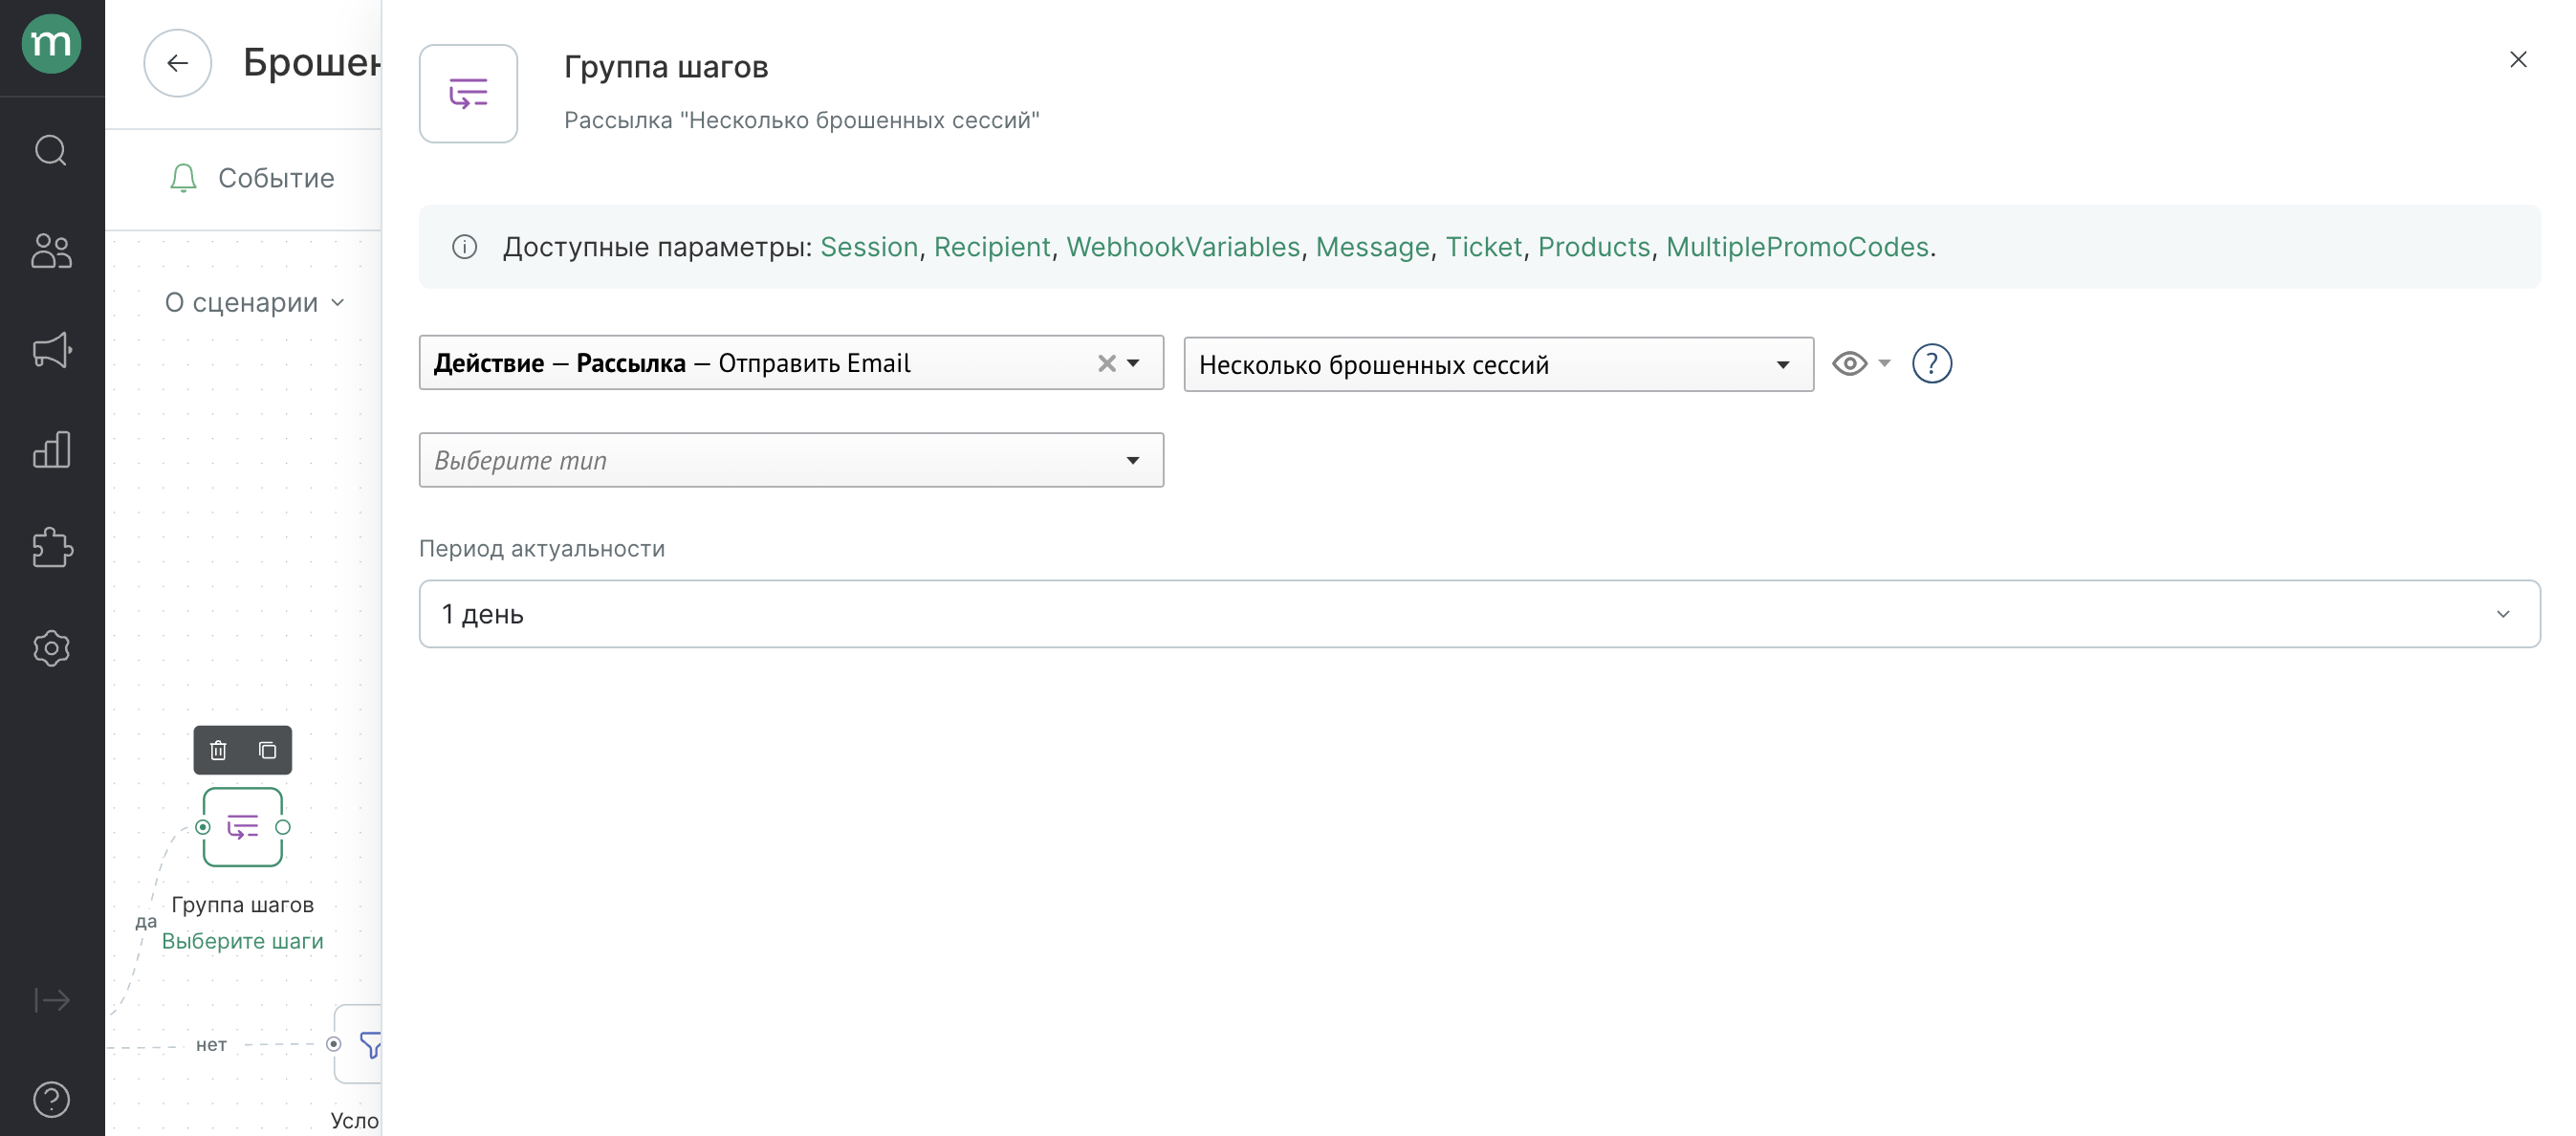2576x1136 pixels.
Task: Open the search icon in sidebar
Action: coord(51,150)
